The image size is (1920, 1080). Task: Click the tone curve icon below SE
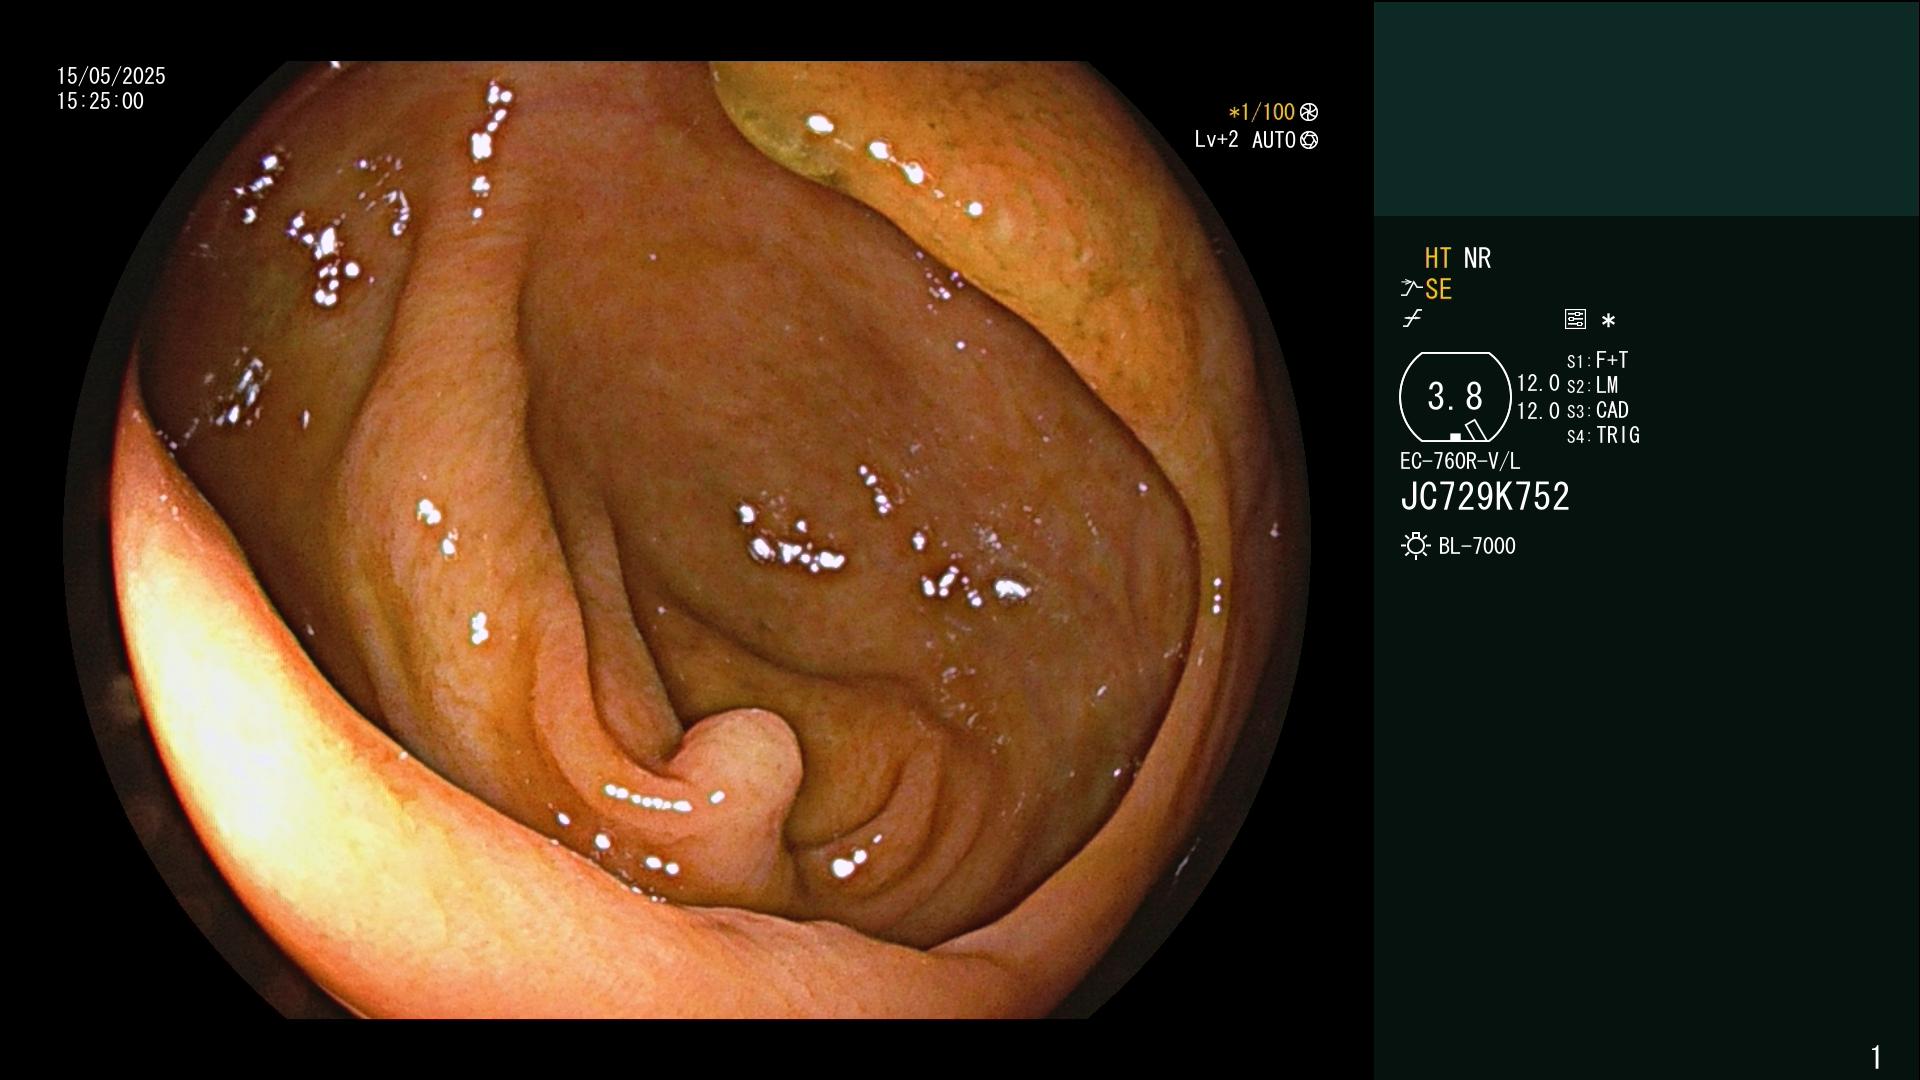click(x=1412, y=319)
